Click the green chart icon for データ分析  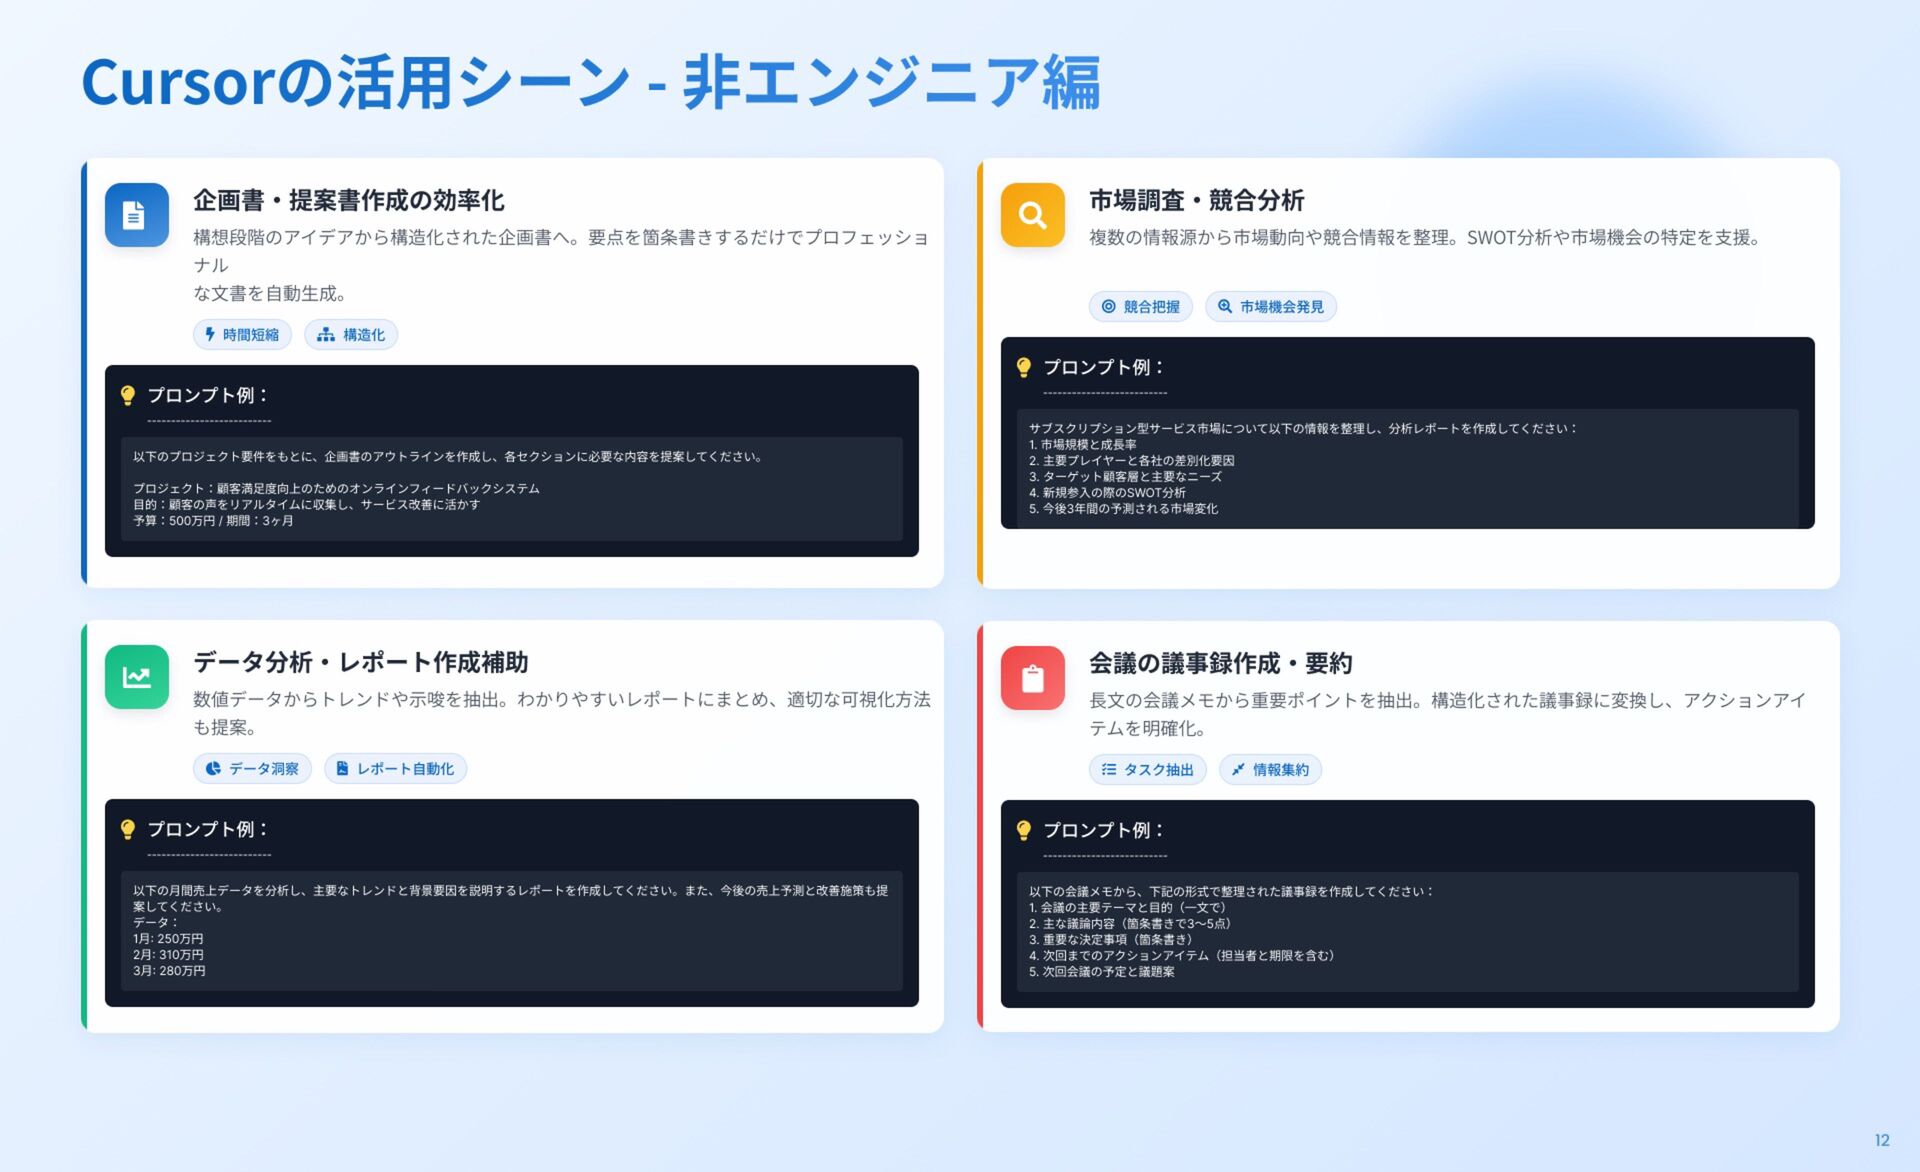(137, 677)
